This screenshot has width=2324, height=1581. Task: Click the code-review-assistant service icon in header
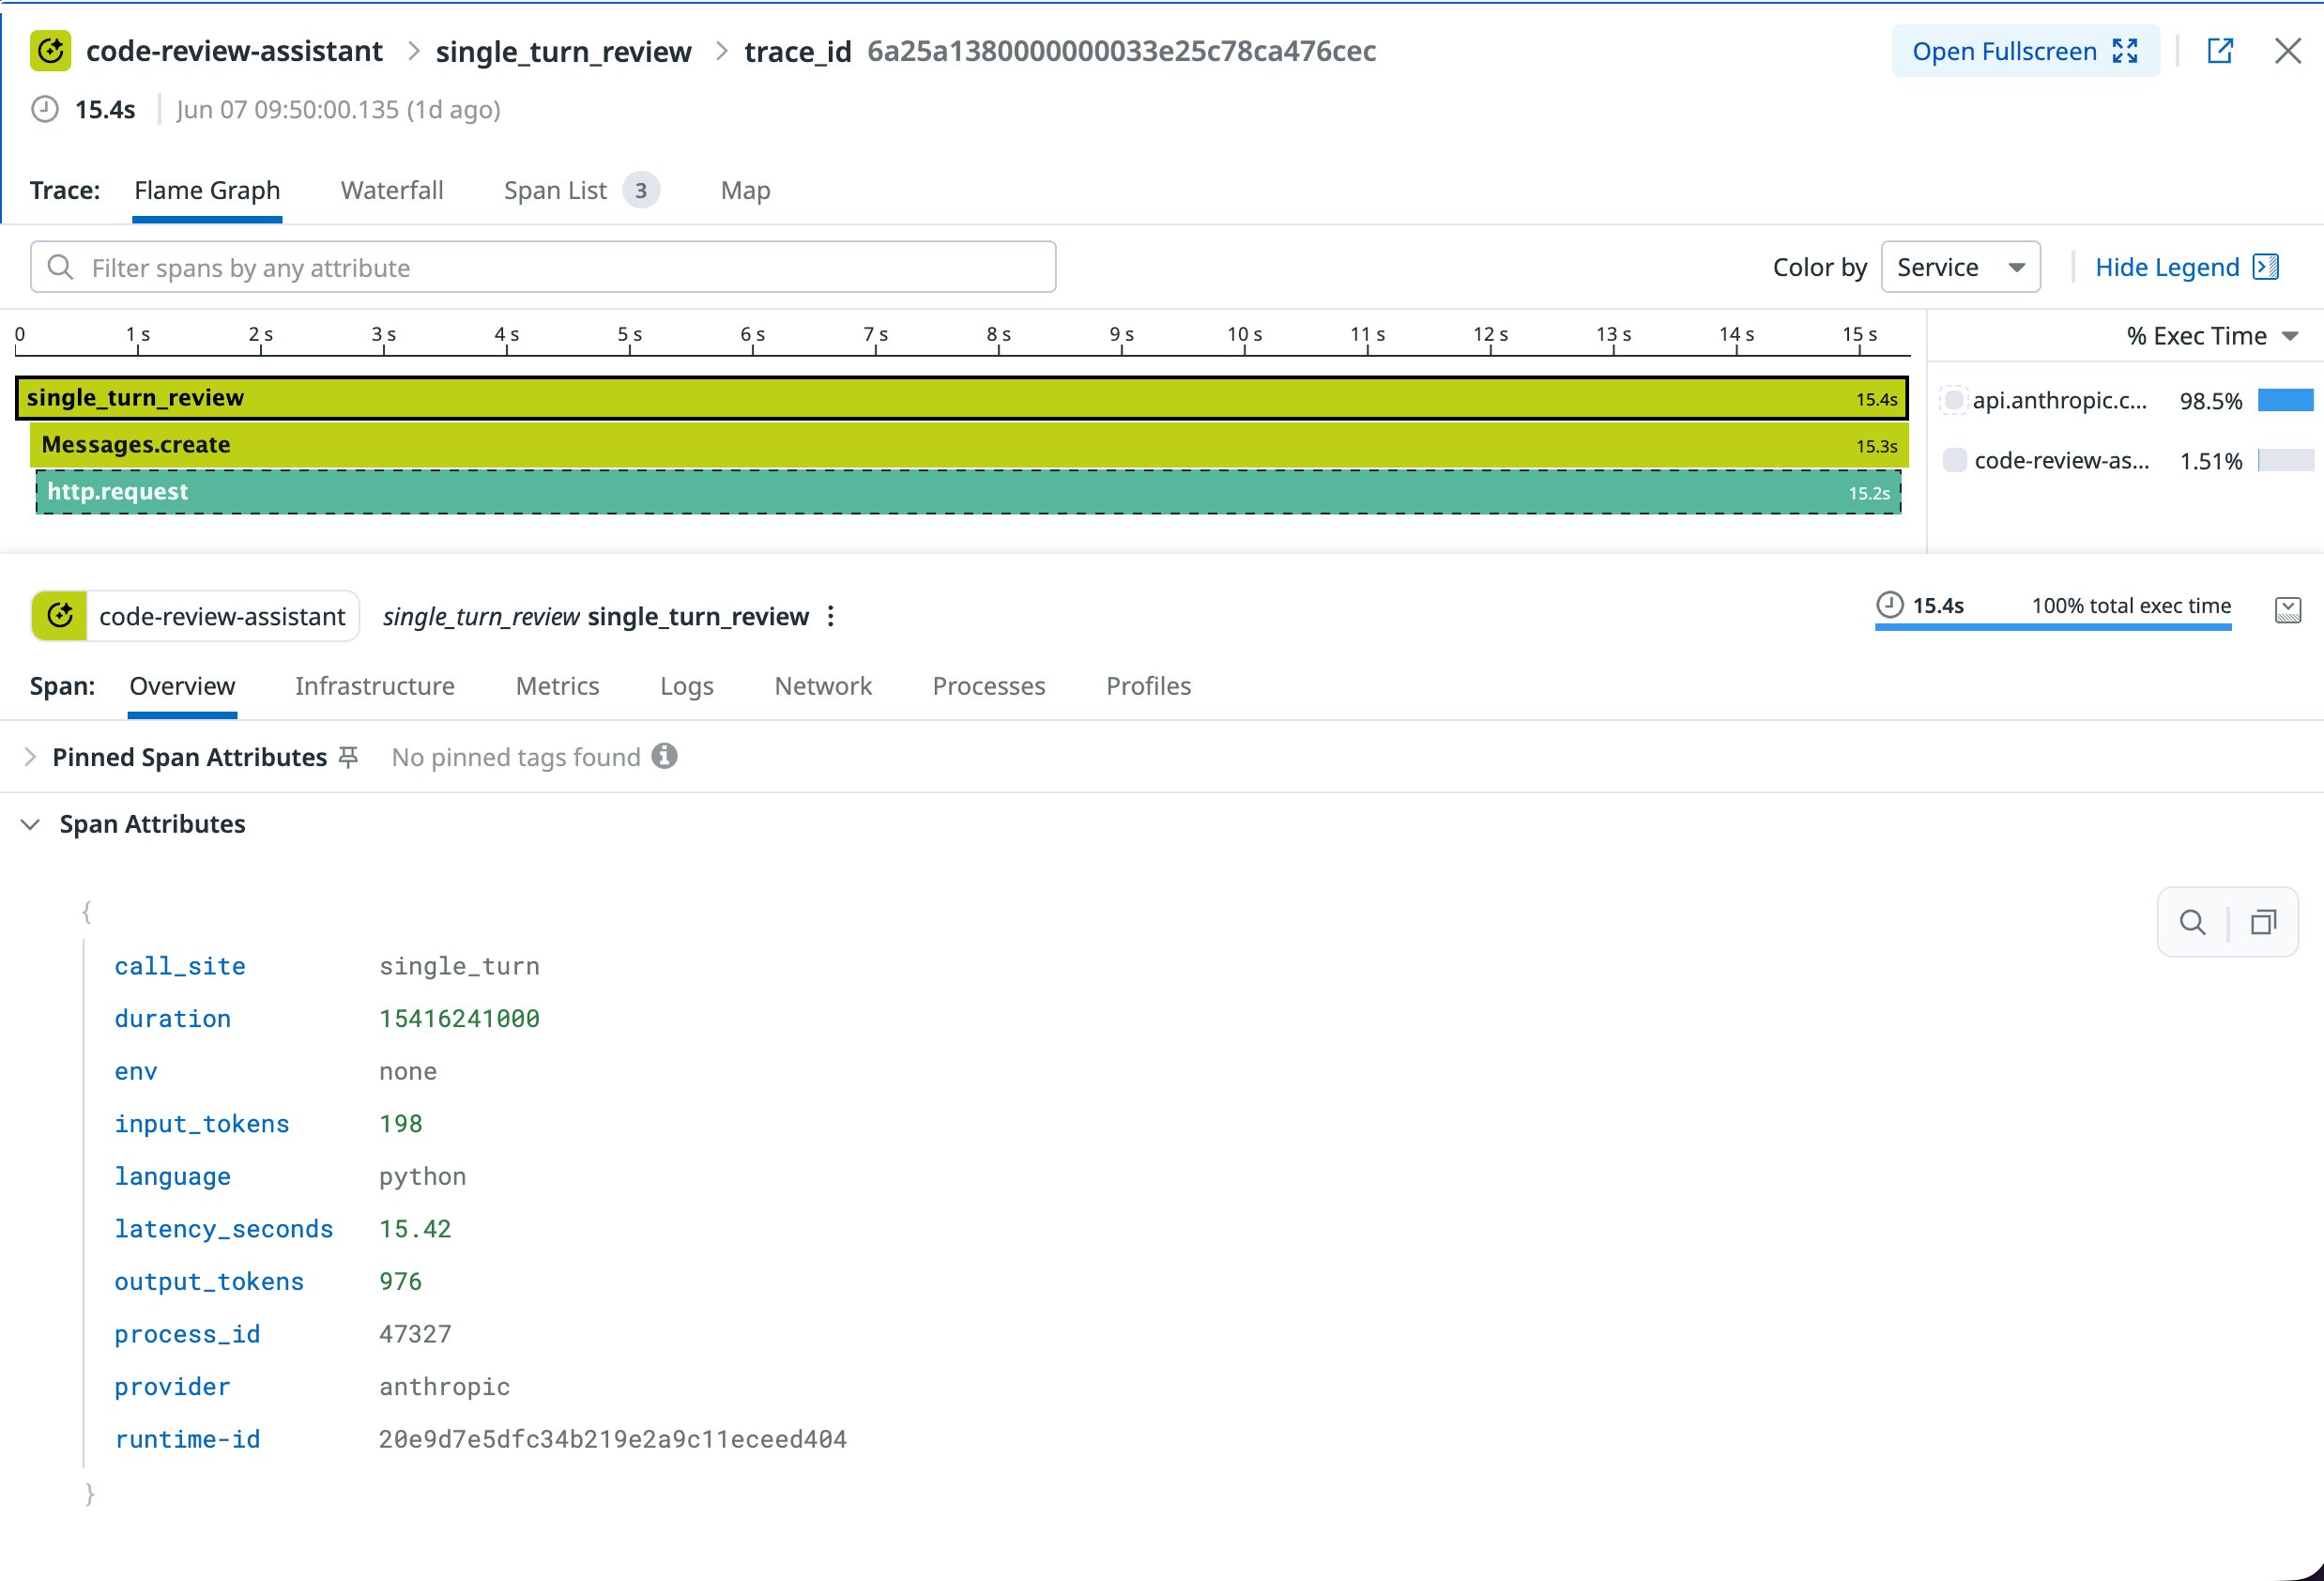coord(50,51)
